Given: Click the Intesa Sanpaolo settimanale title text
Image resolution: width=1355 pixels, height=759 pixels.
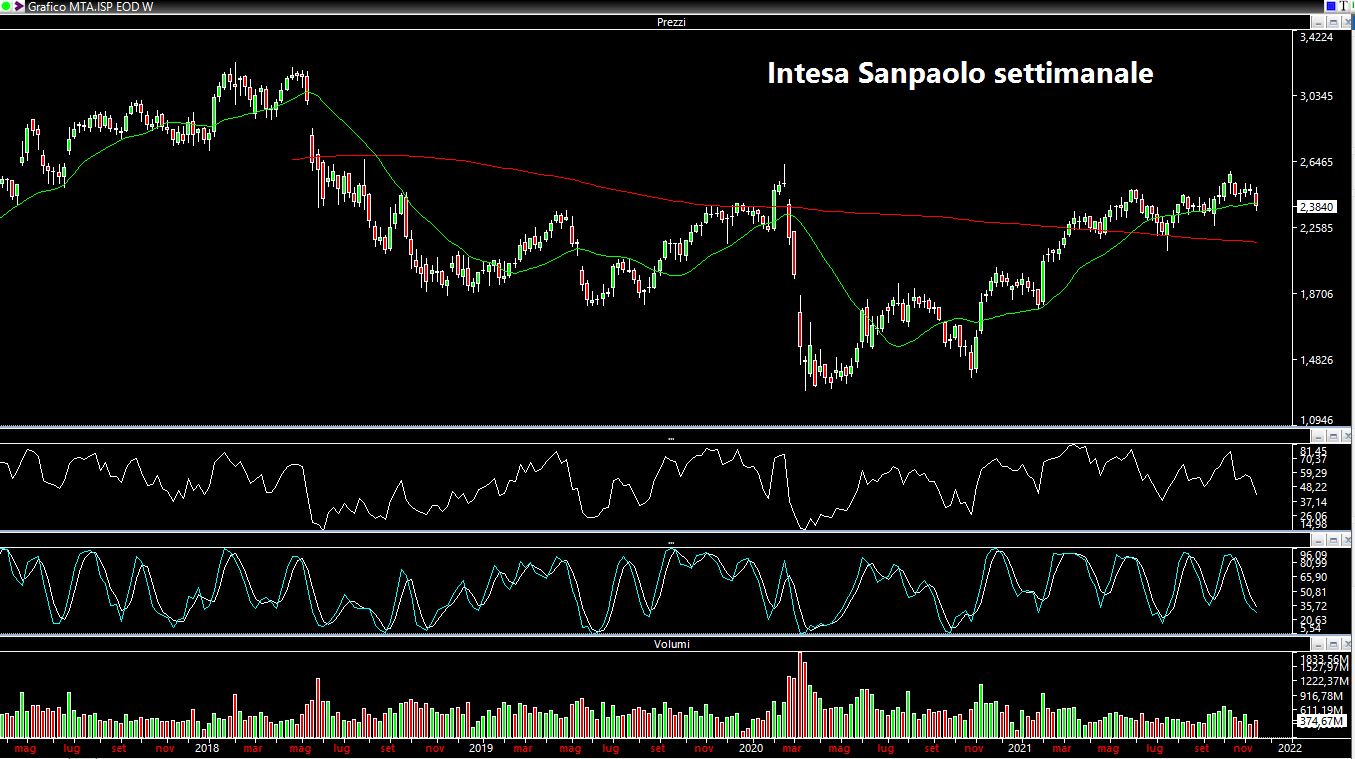Looking at the screenshot, I should click(960, 74).
